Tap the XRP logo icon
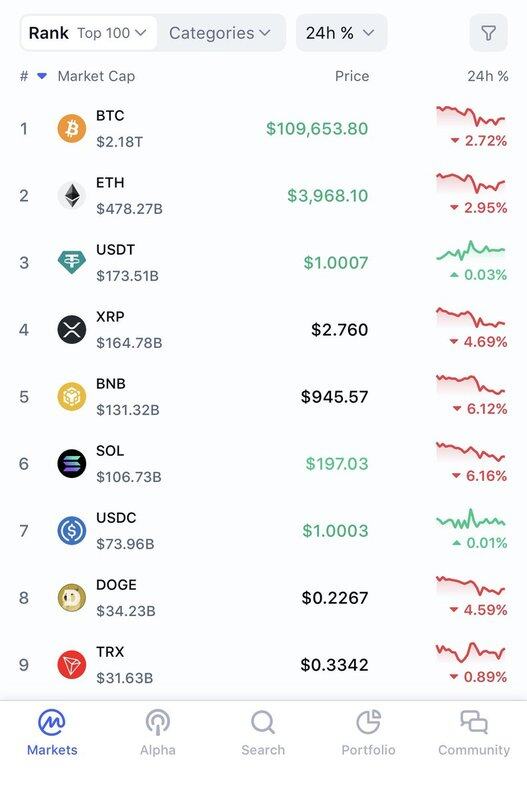Image resolution: width=527 pixels, height=800 pixels. (x=71, y=330)
